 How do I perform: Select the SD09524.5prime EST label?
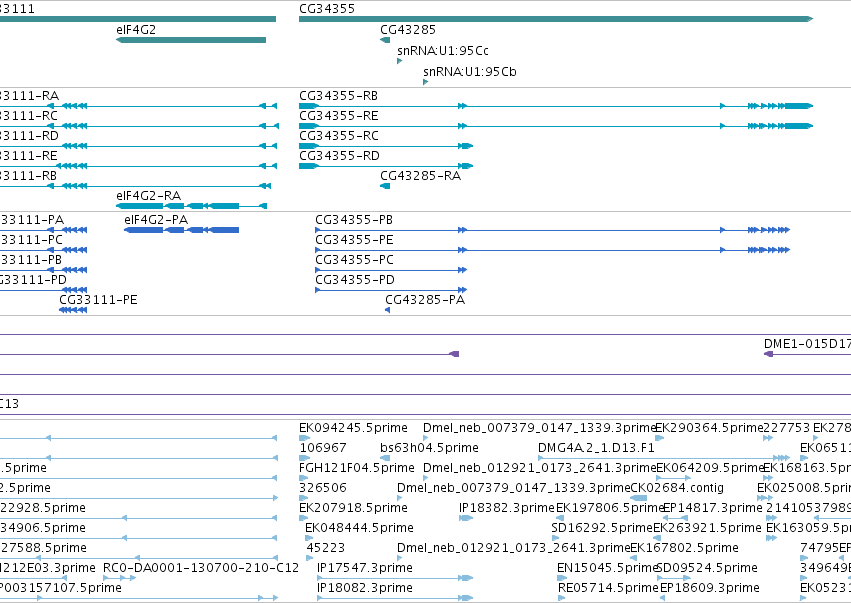click(707, 568)
